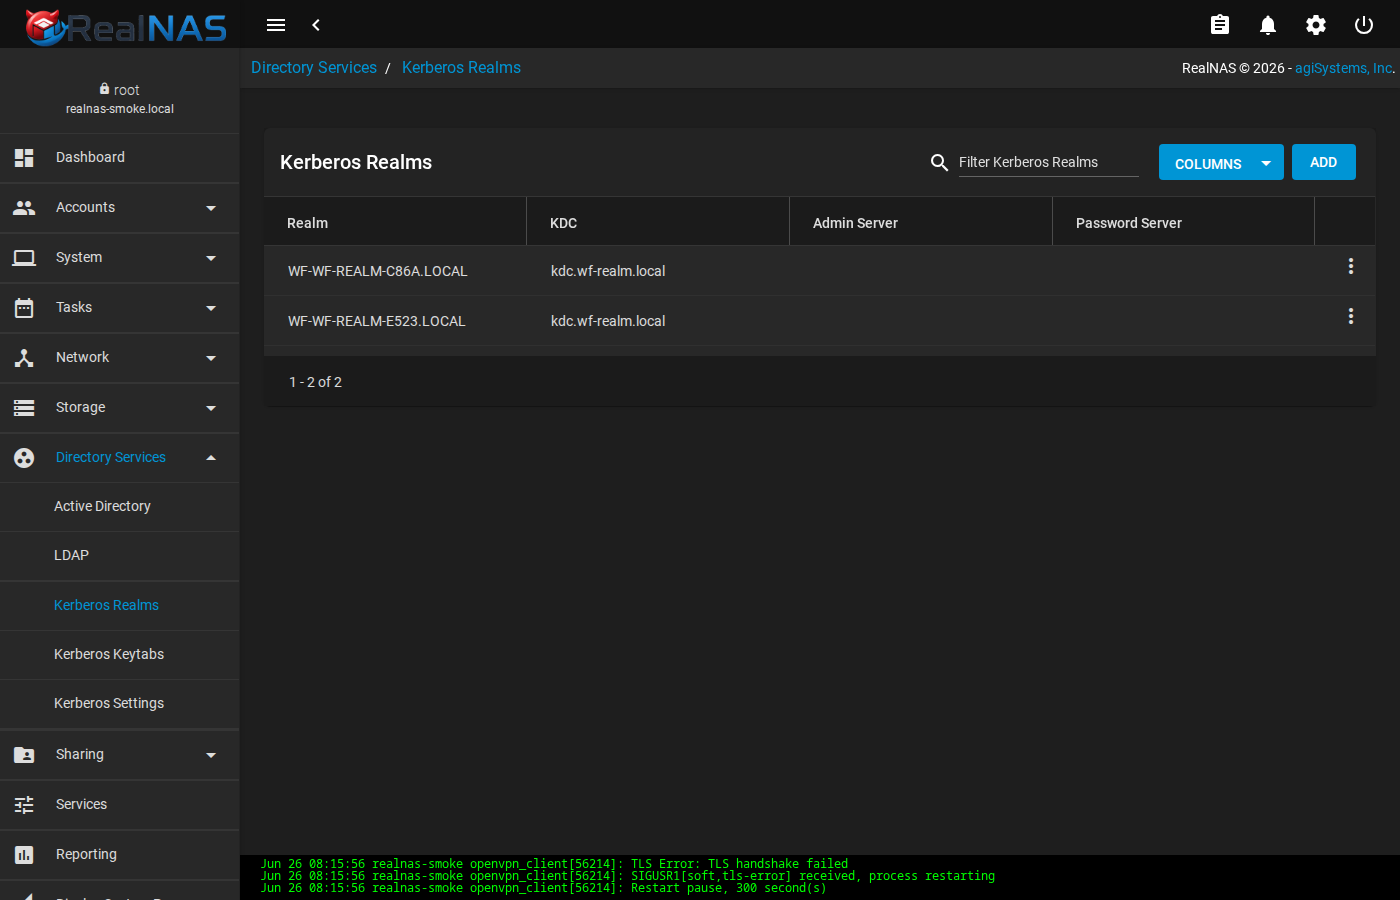This screenshot has height=900, width=1400.
Task: Open the alerts bell icon
Action: click(x=1268, y=25)
